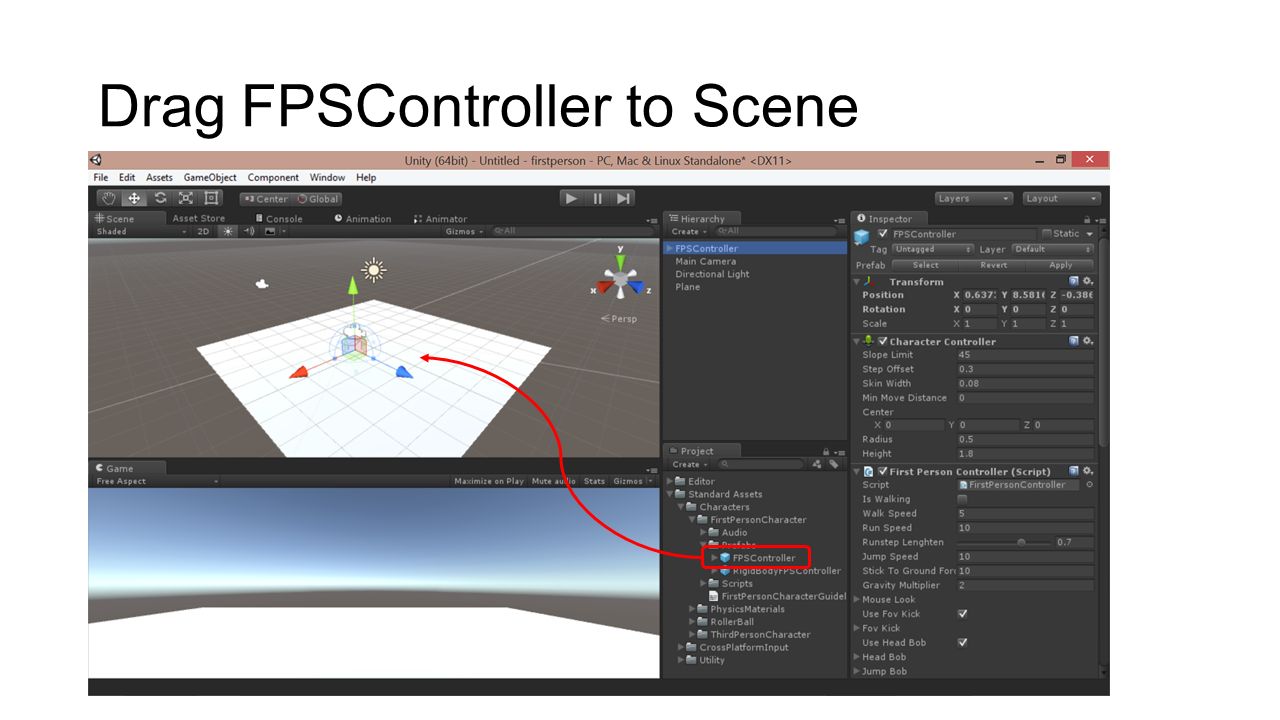Uncheck Use Fov Kick
Viewport: 1280px width, 720px height.
(962, 614)
